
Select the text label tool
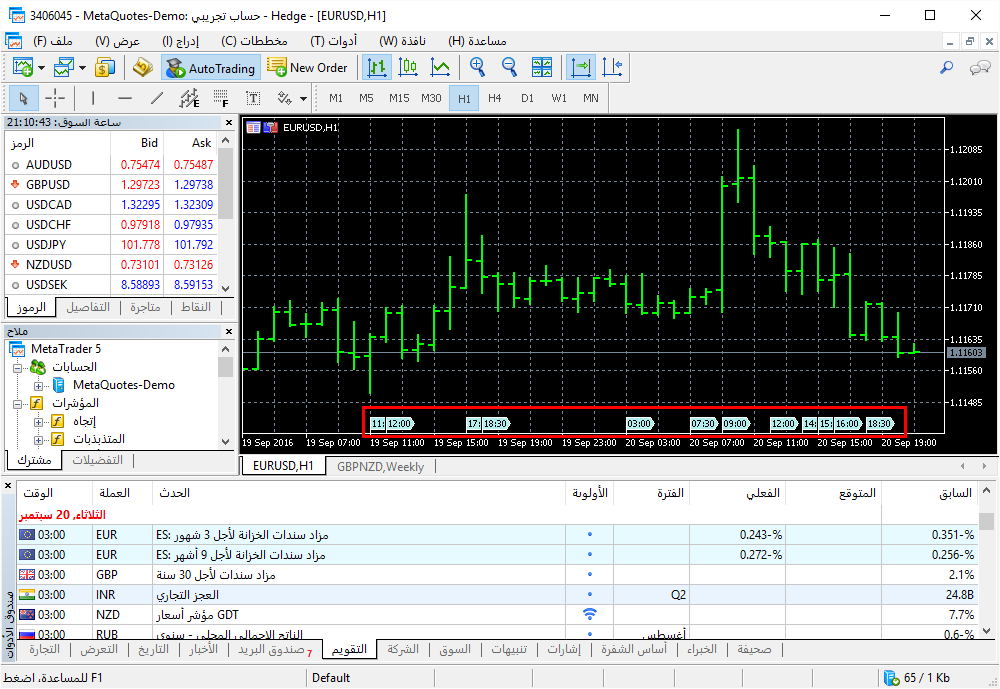[253, 98]
